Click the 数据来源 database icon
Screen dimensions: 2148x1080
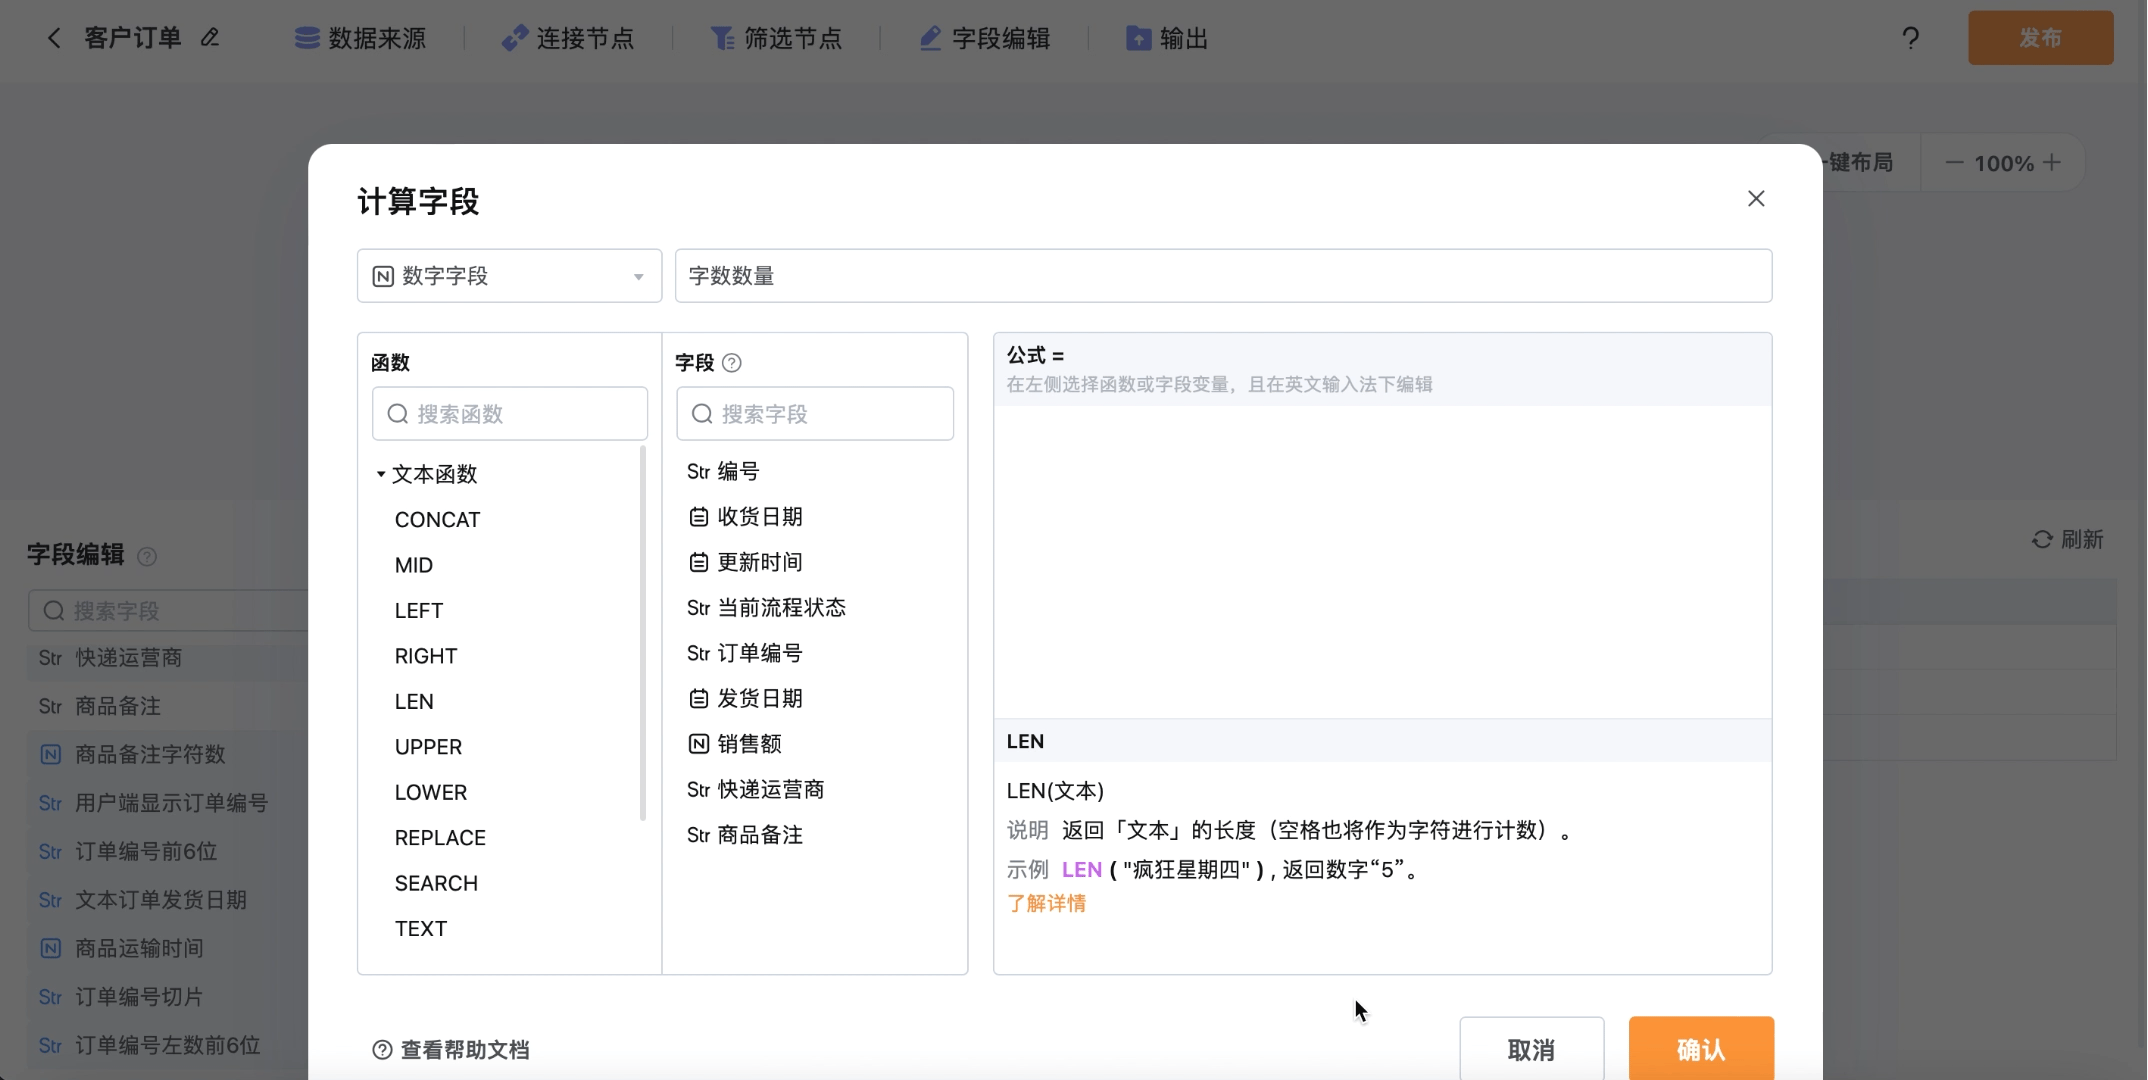307,38
